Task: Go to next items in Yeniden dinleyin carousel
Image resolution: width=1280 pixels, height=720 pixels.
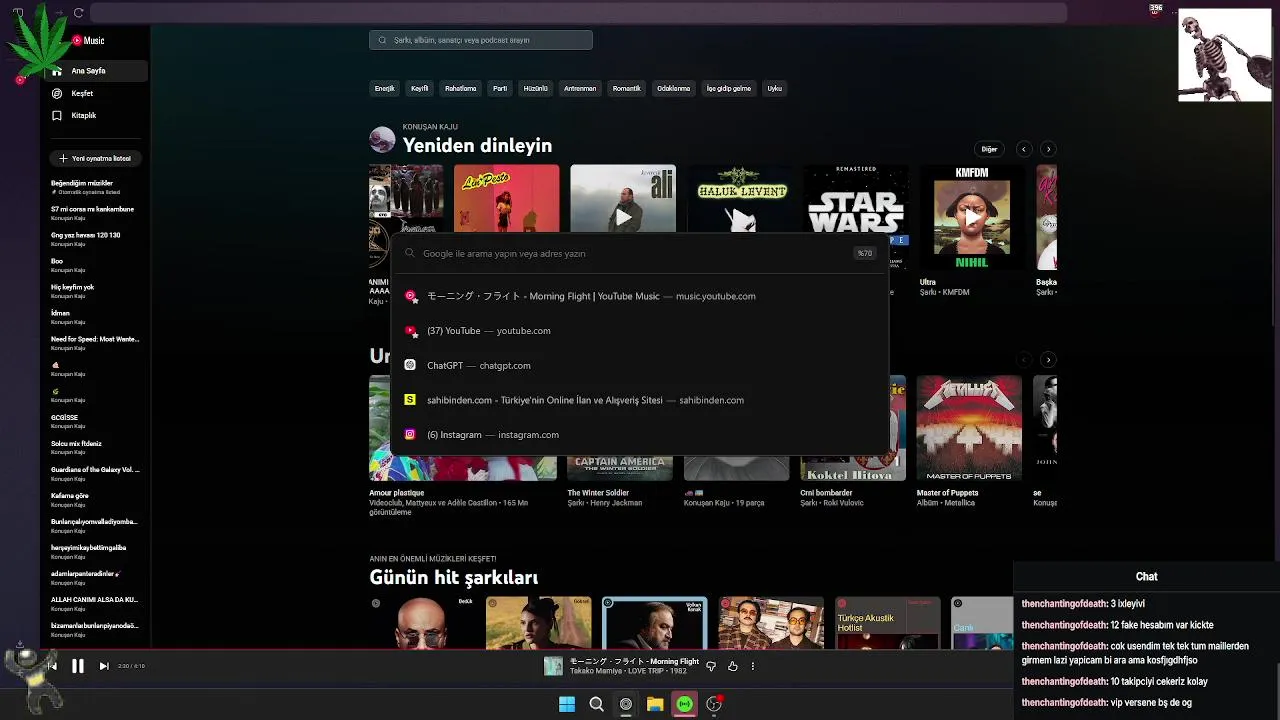Action: click(1048, 149)
